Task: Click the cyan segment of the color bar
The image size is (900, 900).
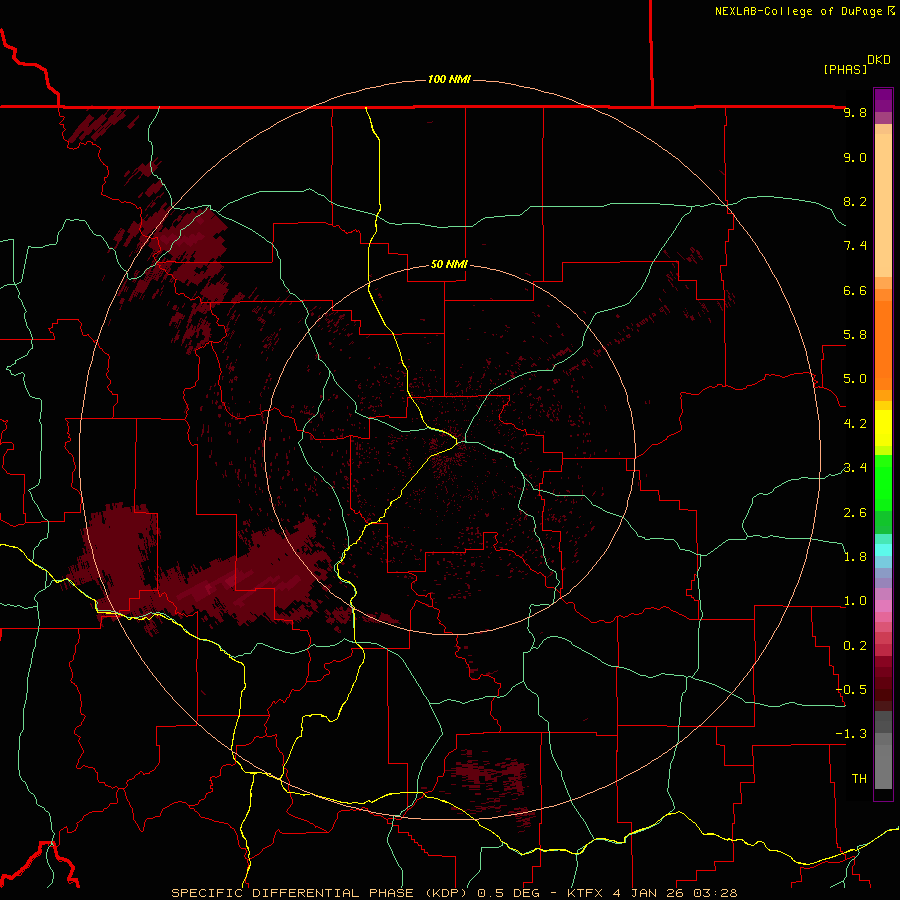Action: coord(883,550)
